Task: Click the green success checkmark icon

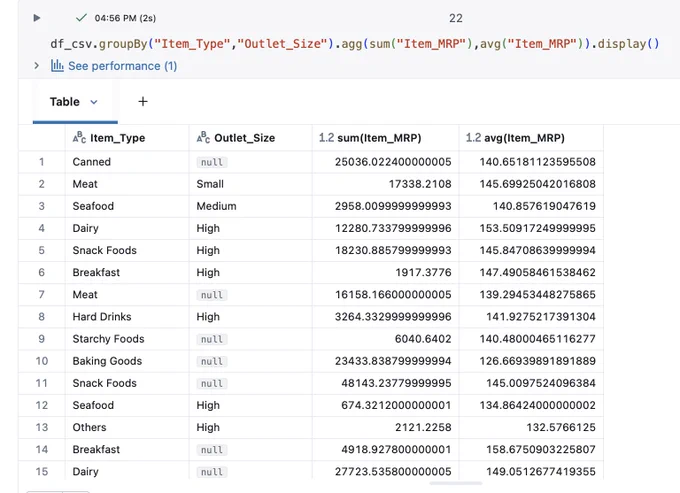Action: 81,18
